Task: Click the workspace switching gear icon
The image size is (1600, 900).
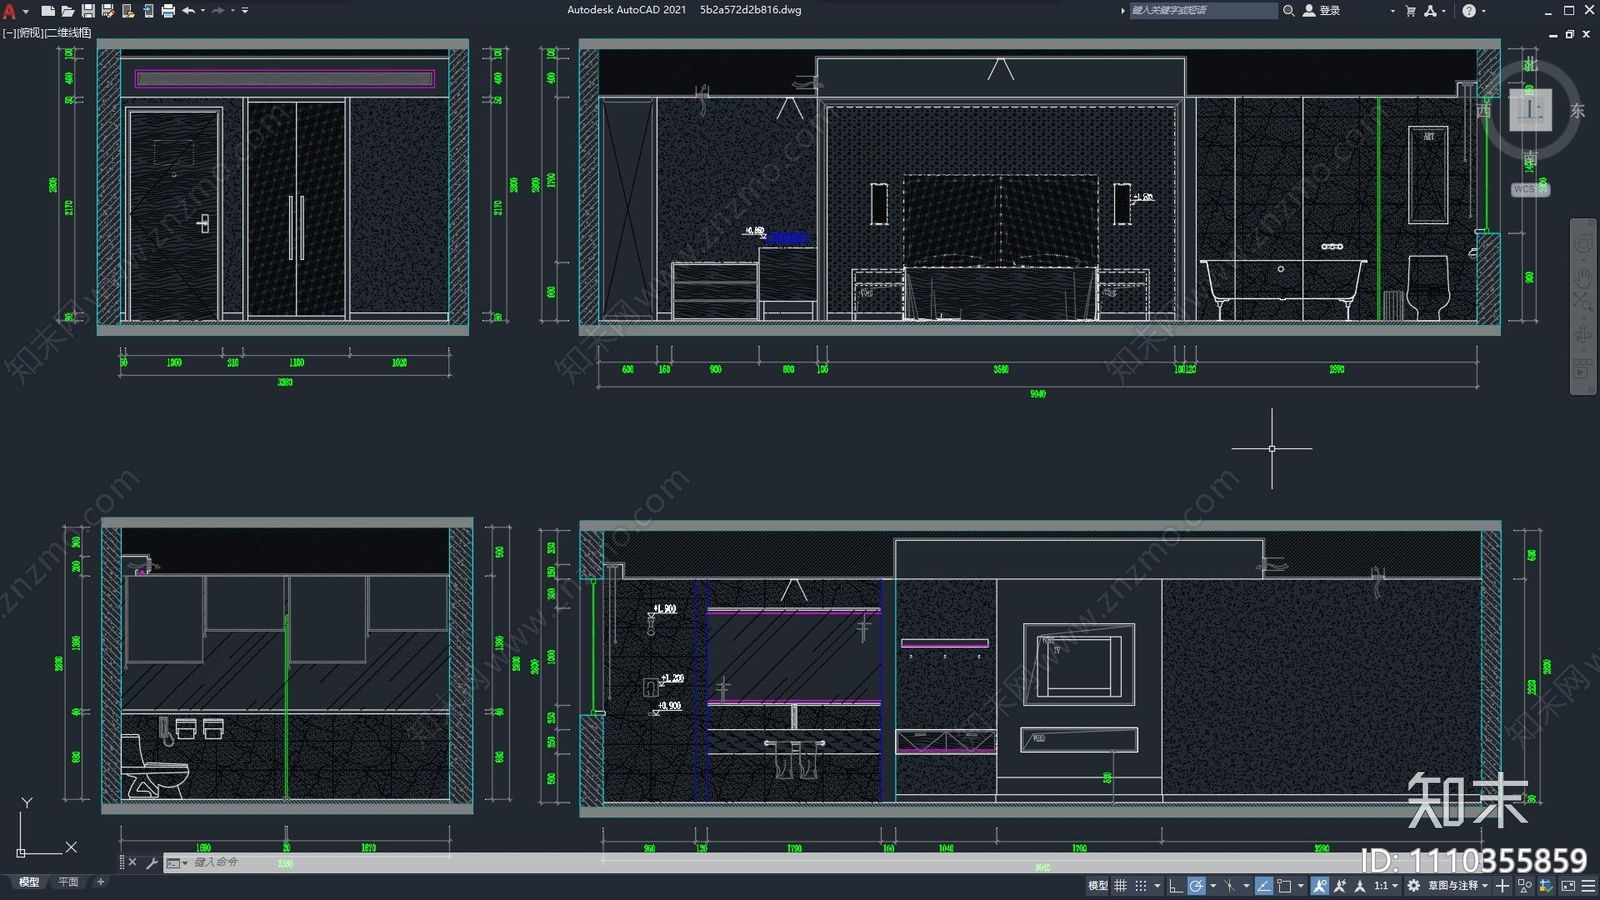Action: (1413, 886)
